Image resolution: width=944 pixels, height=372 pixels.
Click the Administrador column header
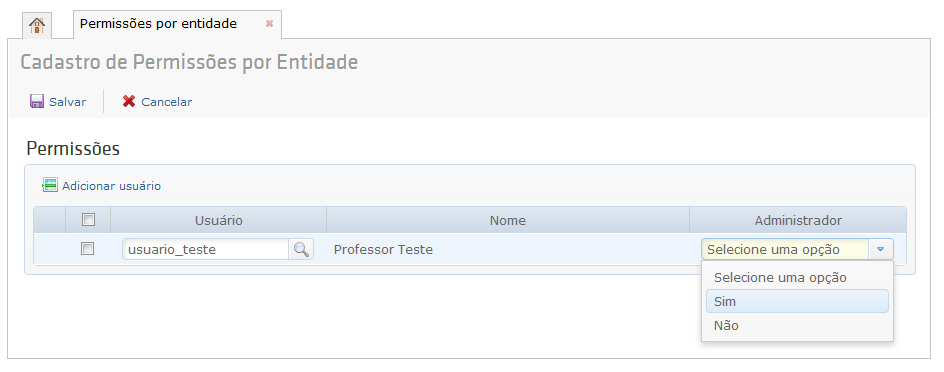[x=798, y=220]
